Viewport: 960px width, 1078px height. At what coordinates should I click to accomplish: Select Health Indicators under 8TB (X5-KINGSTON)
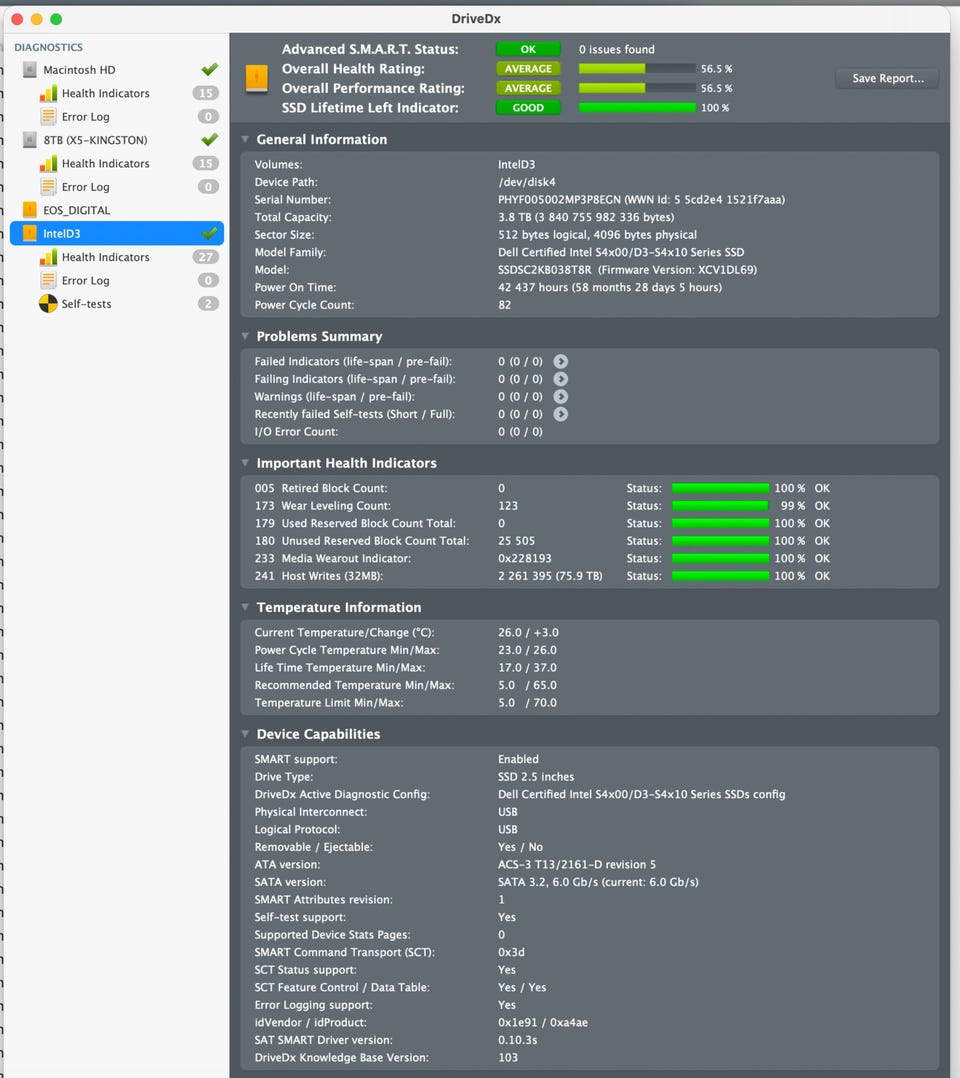coord(105,163)
